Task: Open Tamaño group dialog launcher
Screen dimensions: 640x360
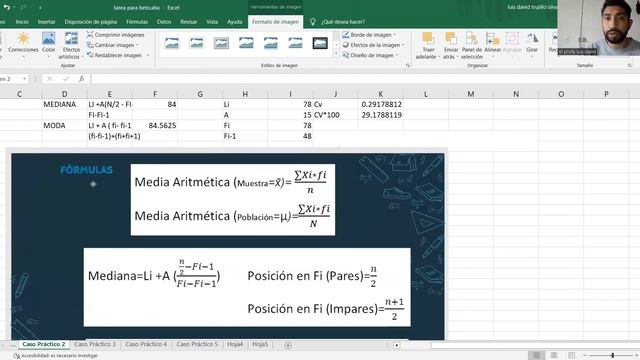Action: (x=629, y=65)
